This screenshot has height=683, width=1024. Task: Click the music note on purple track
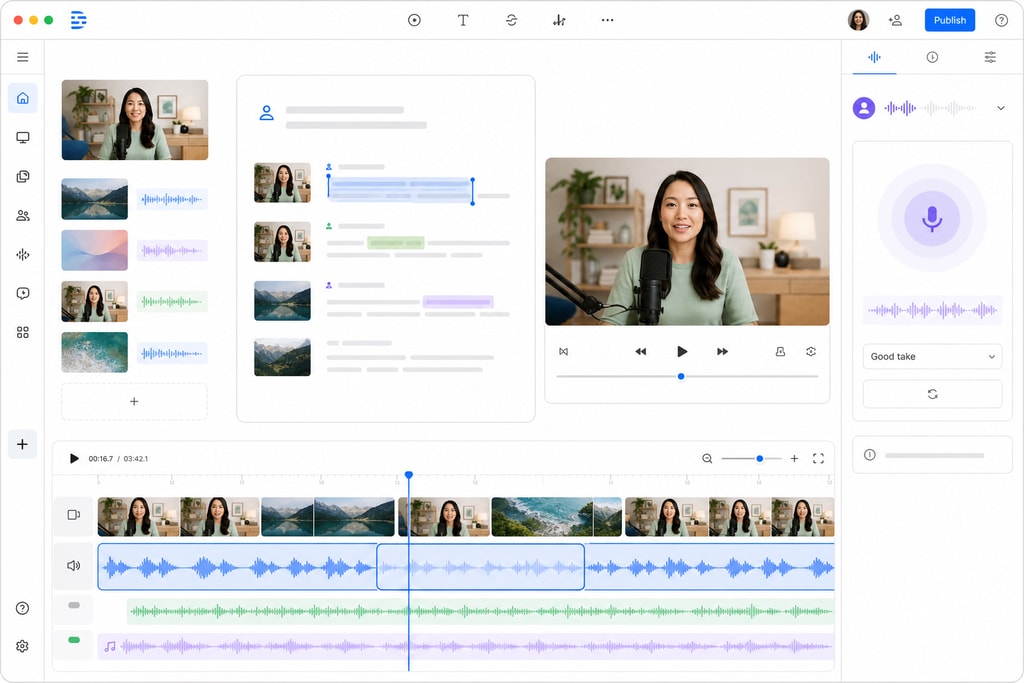(x=110, y=646)
